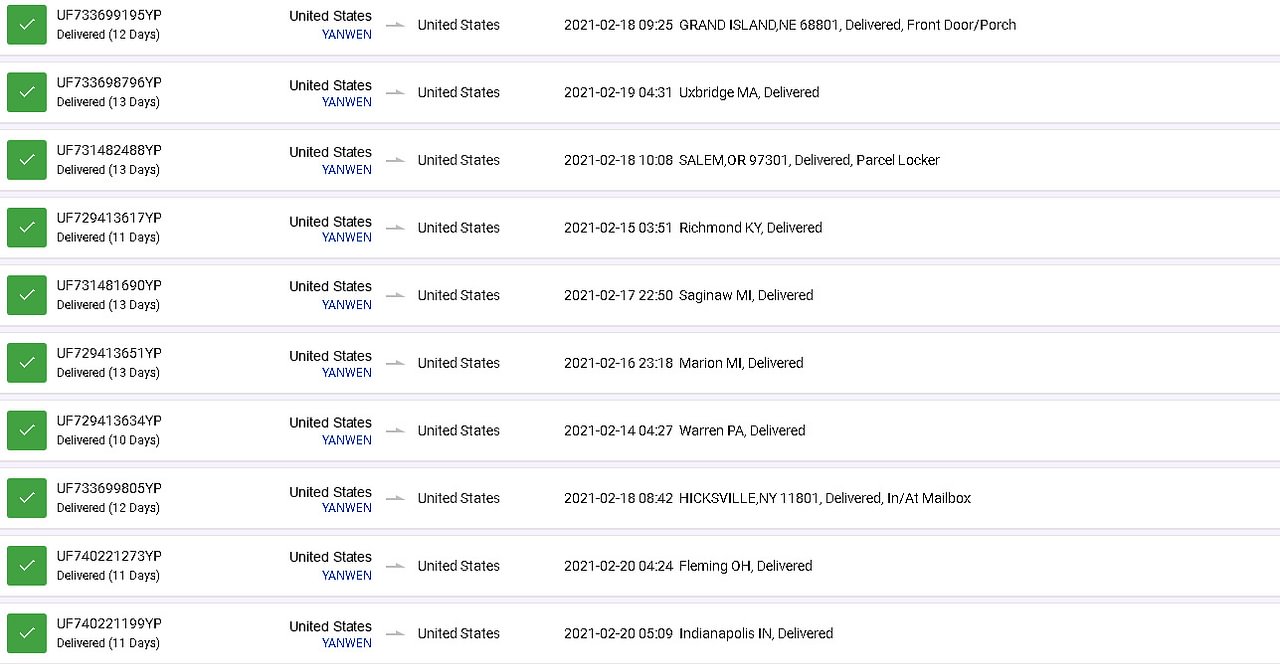
Task: Open tracking number UF740221199YP details
Action: (109, 624)
